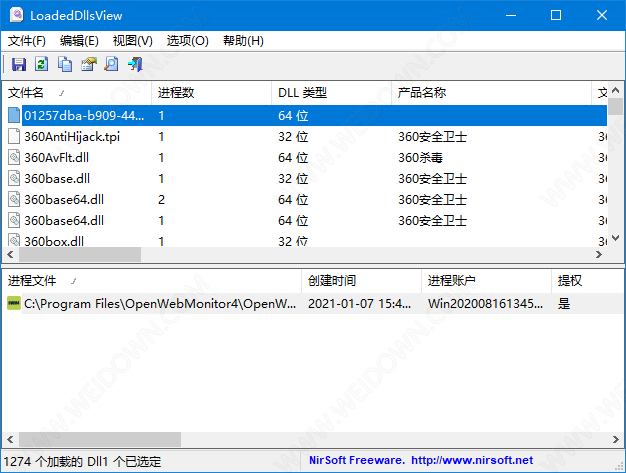Viewport: 626px width, 473px height.
Task: Click the Refresh toolbar icon
Action: tap(42, 64)
